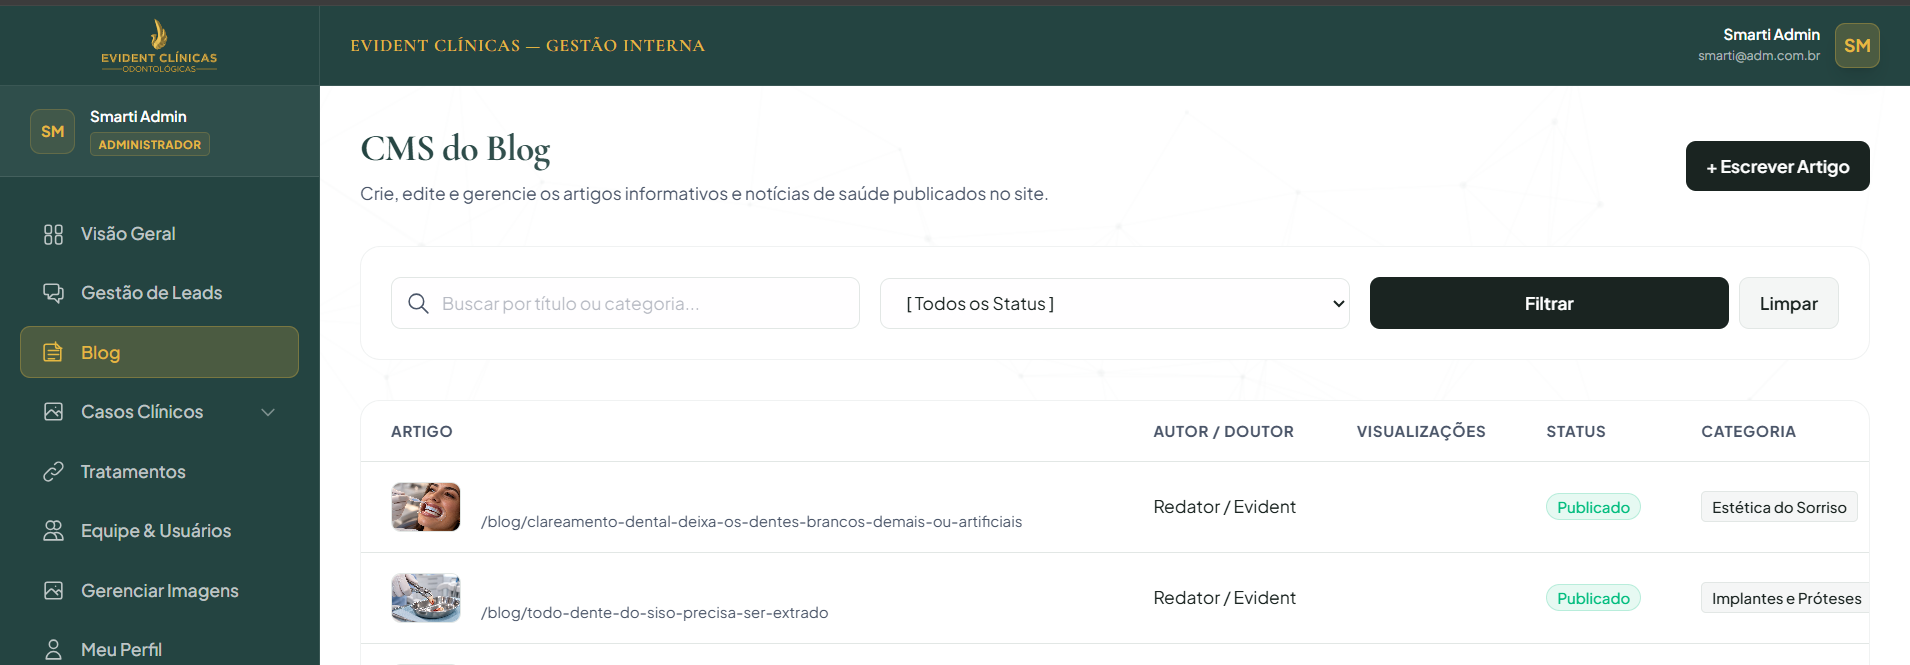The height and width of the screenshot is (665, 1910).
Task: Go to Gestão de Leads
Action: point(159,293)
